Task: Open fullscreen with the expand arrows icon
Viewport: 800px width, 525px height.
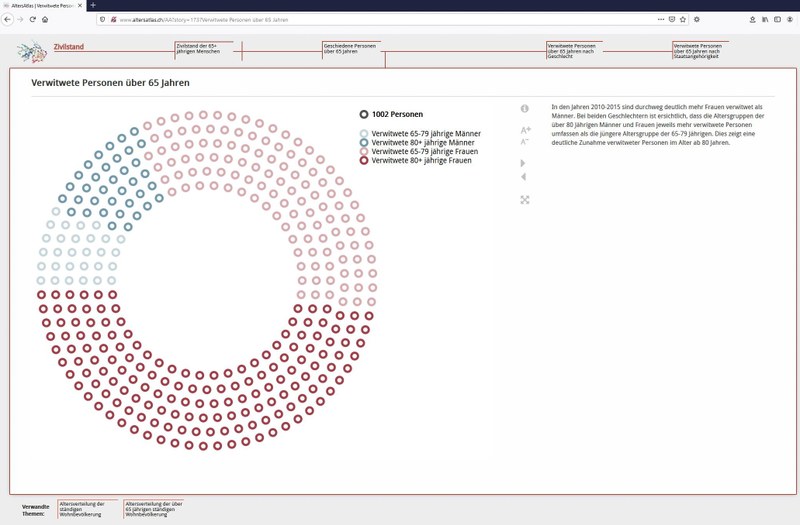Action: tap(524, 200)
